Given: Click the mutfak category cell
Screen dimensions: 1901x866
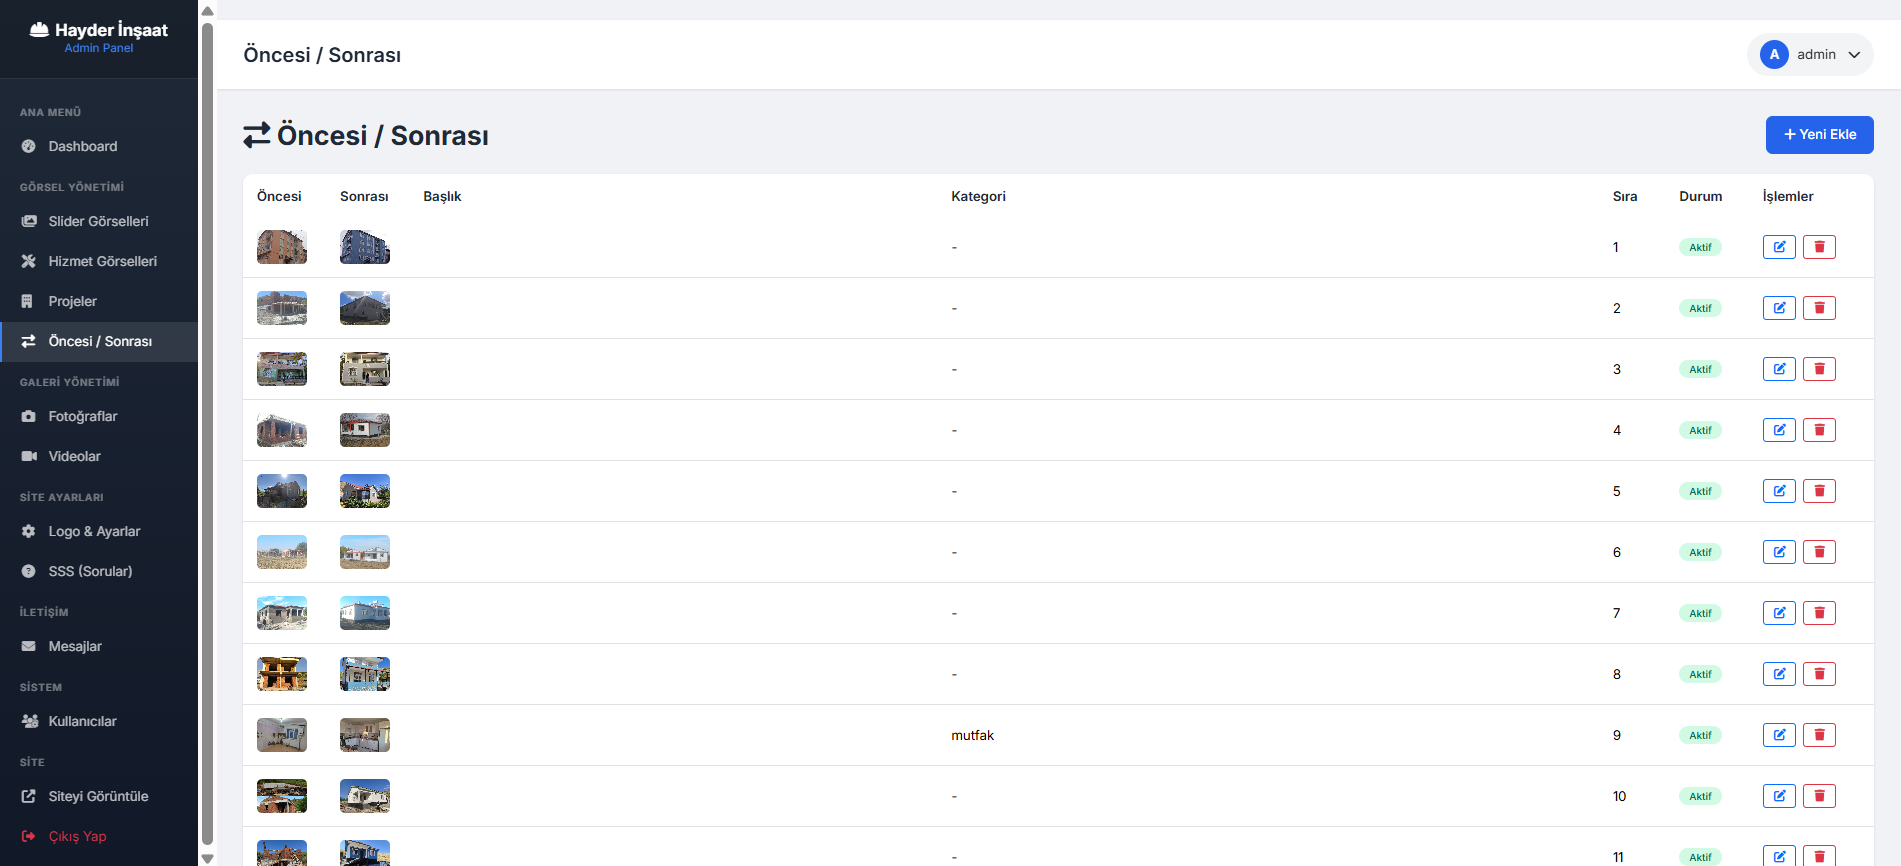Looking at the screenshot, I should [972, 735].
